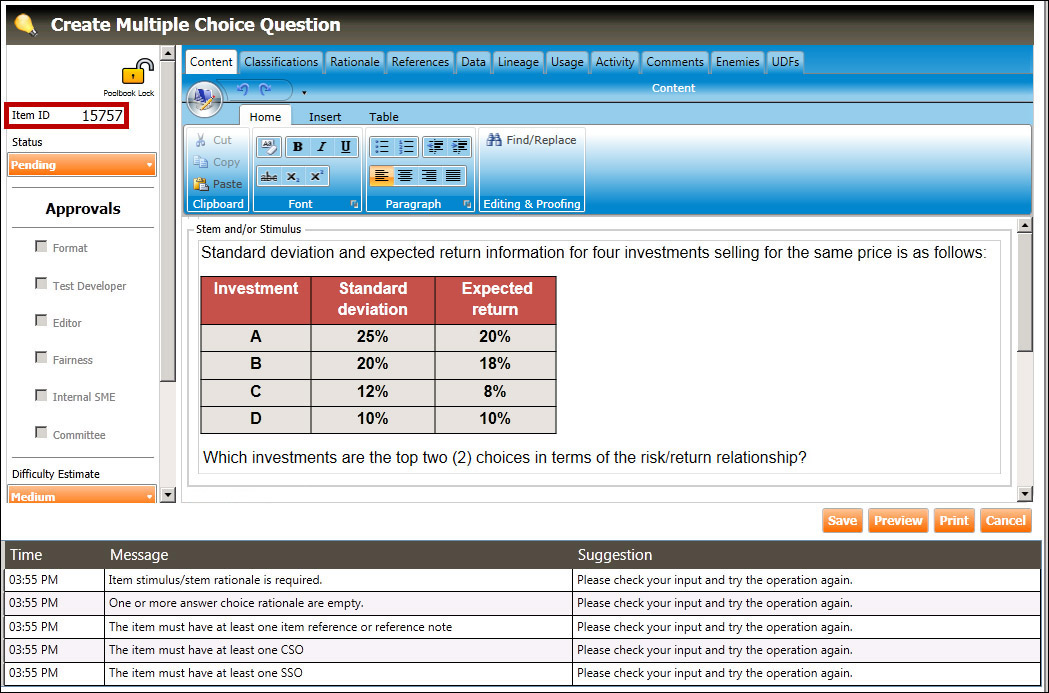Viewport: 1049px width, 693px height.
Task: Click the Preview button
Action: [x=897, y=520]
